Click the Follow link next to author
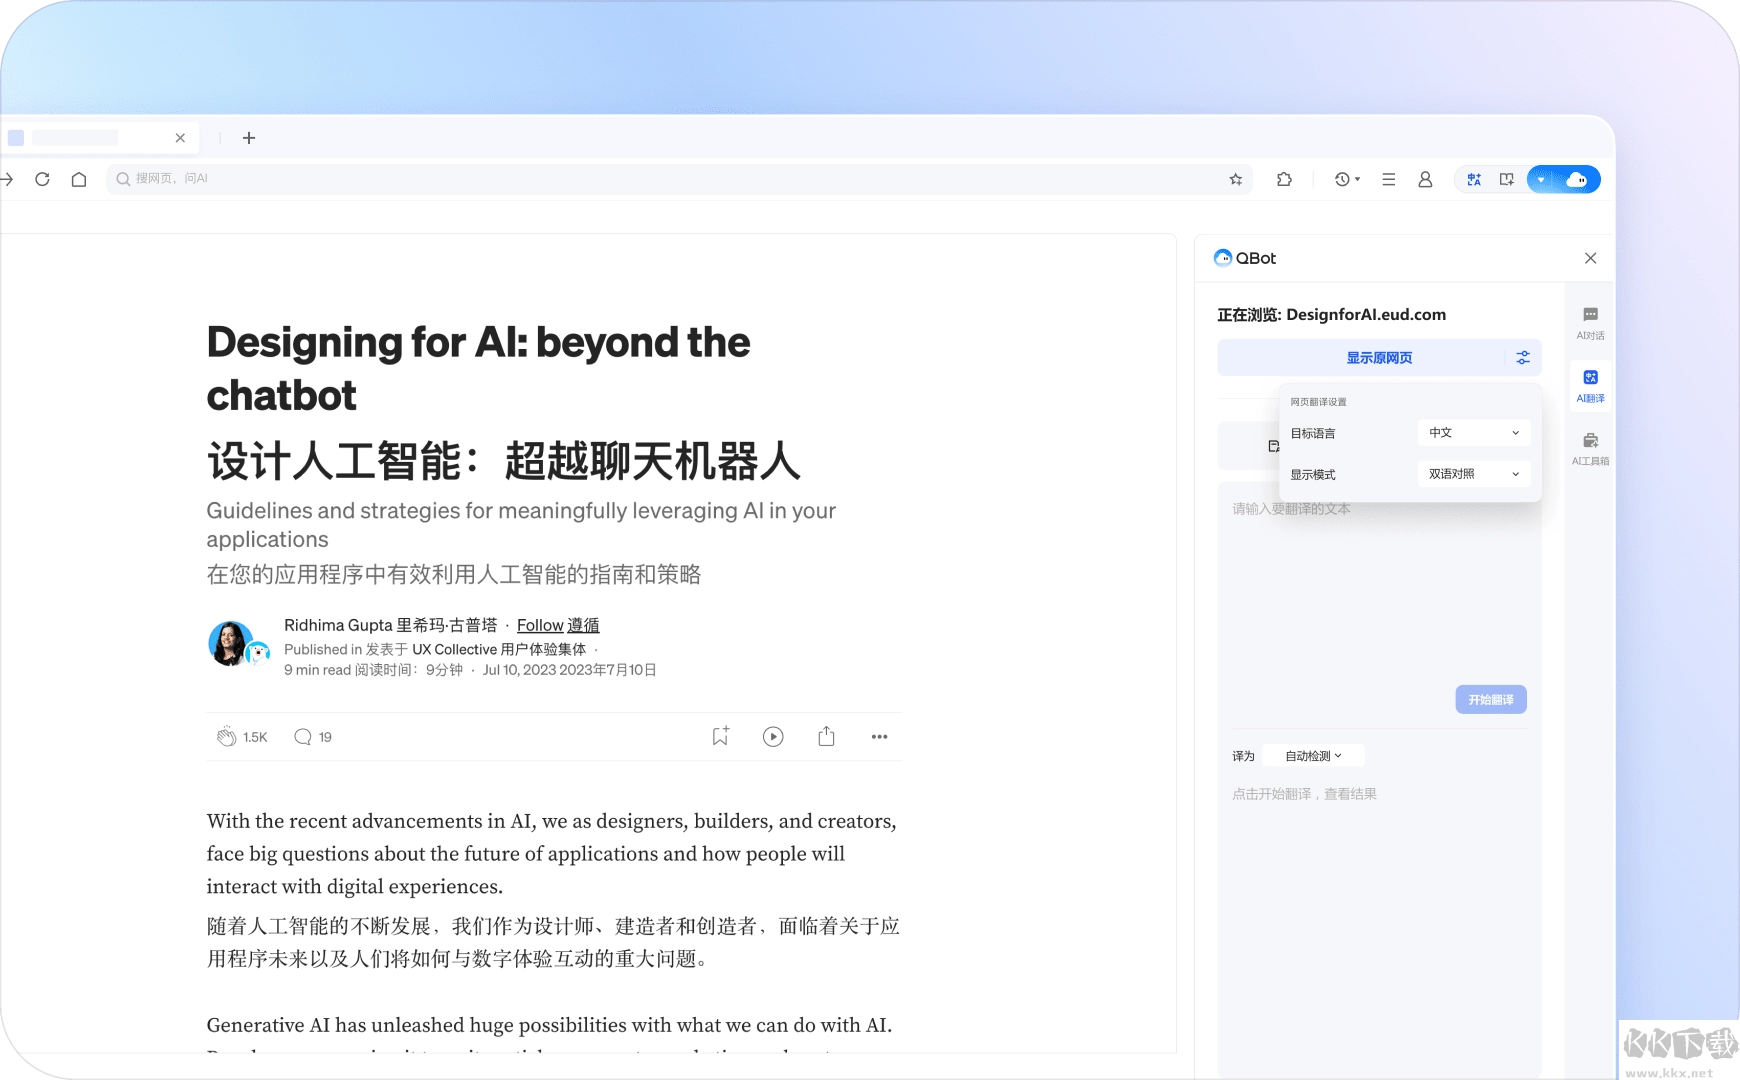Viewport: 1740px width, 1080px height. coord(540,625)
